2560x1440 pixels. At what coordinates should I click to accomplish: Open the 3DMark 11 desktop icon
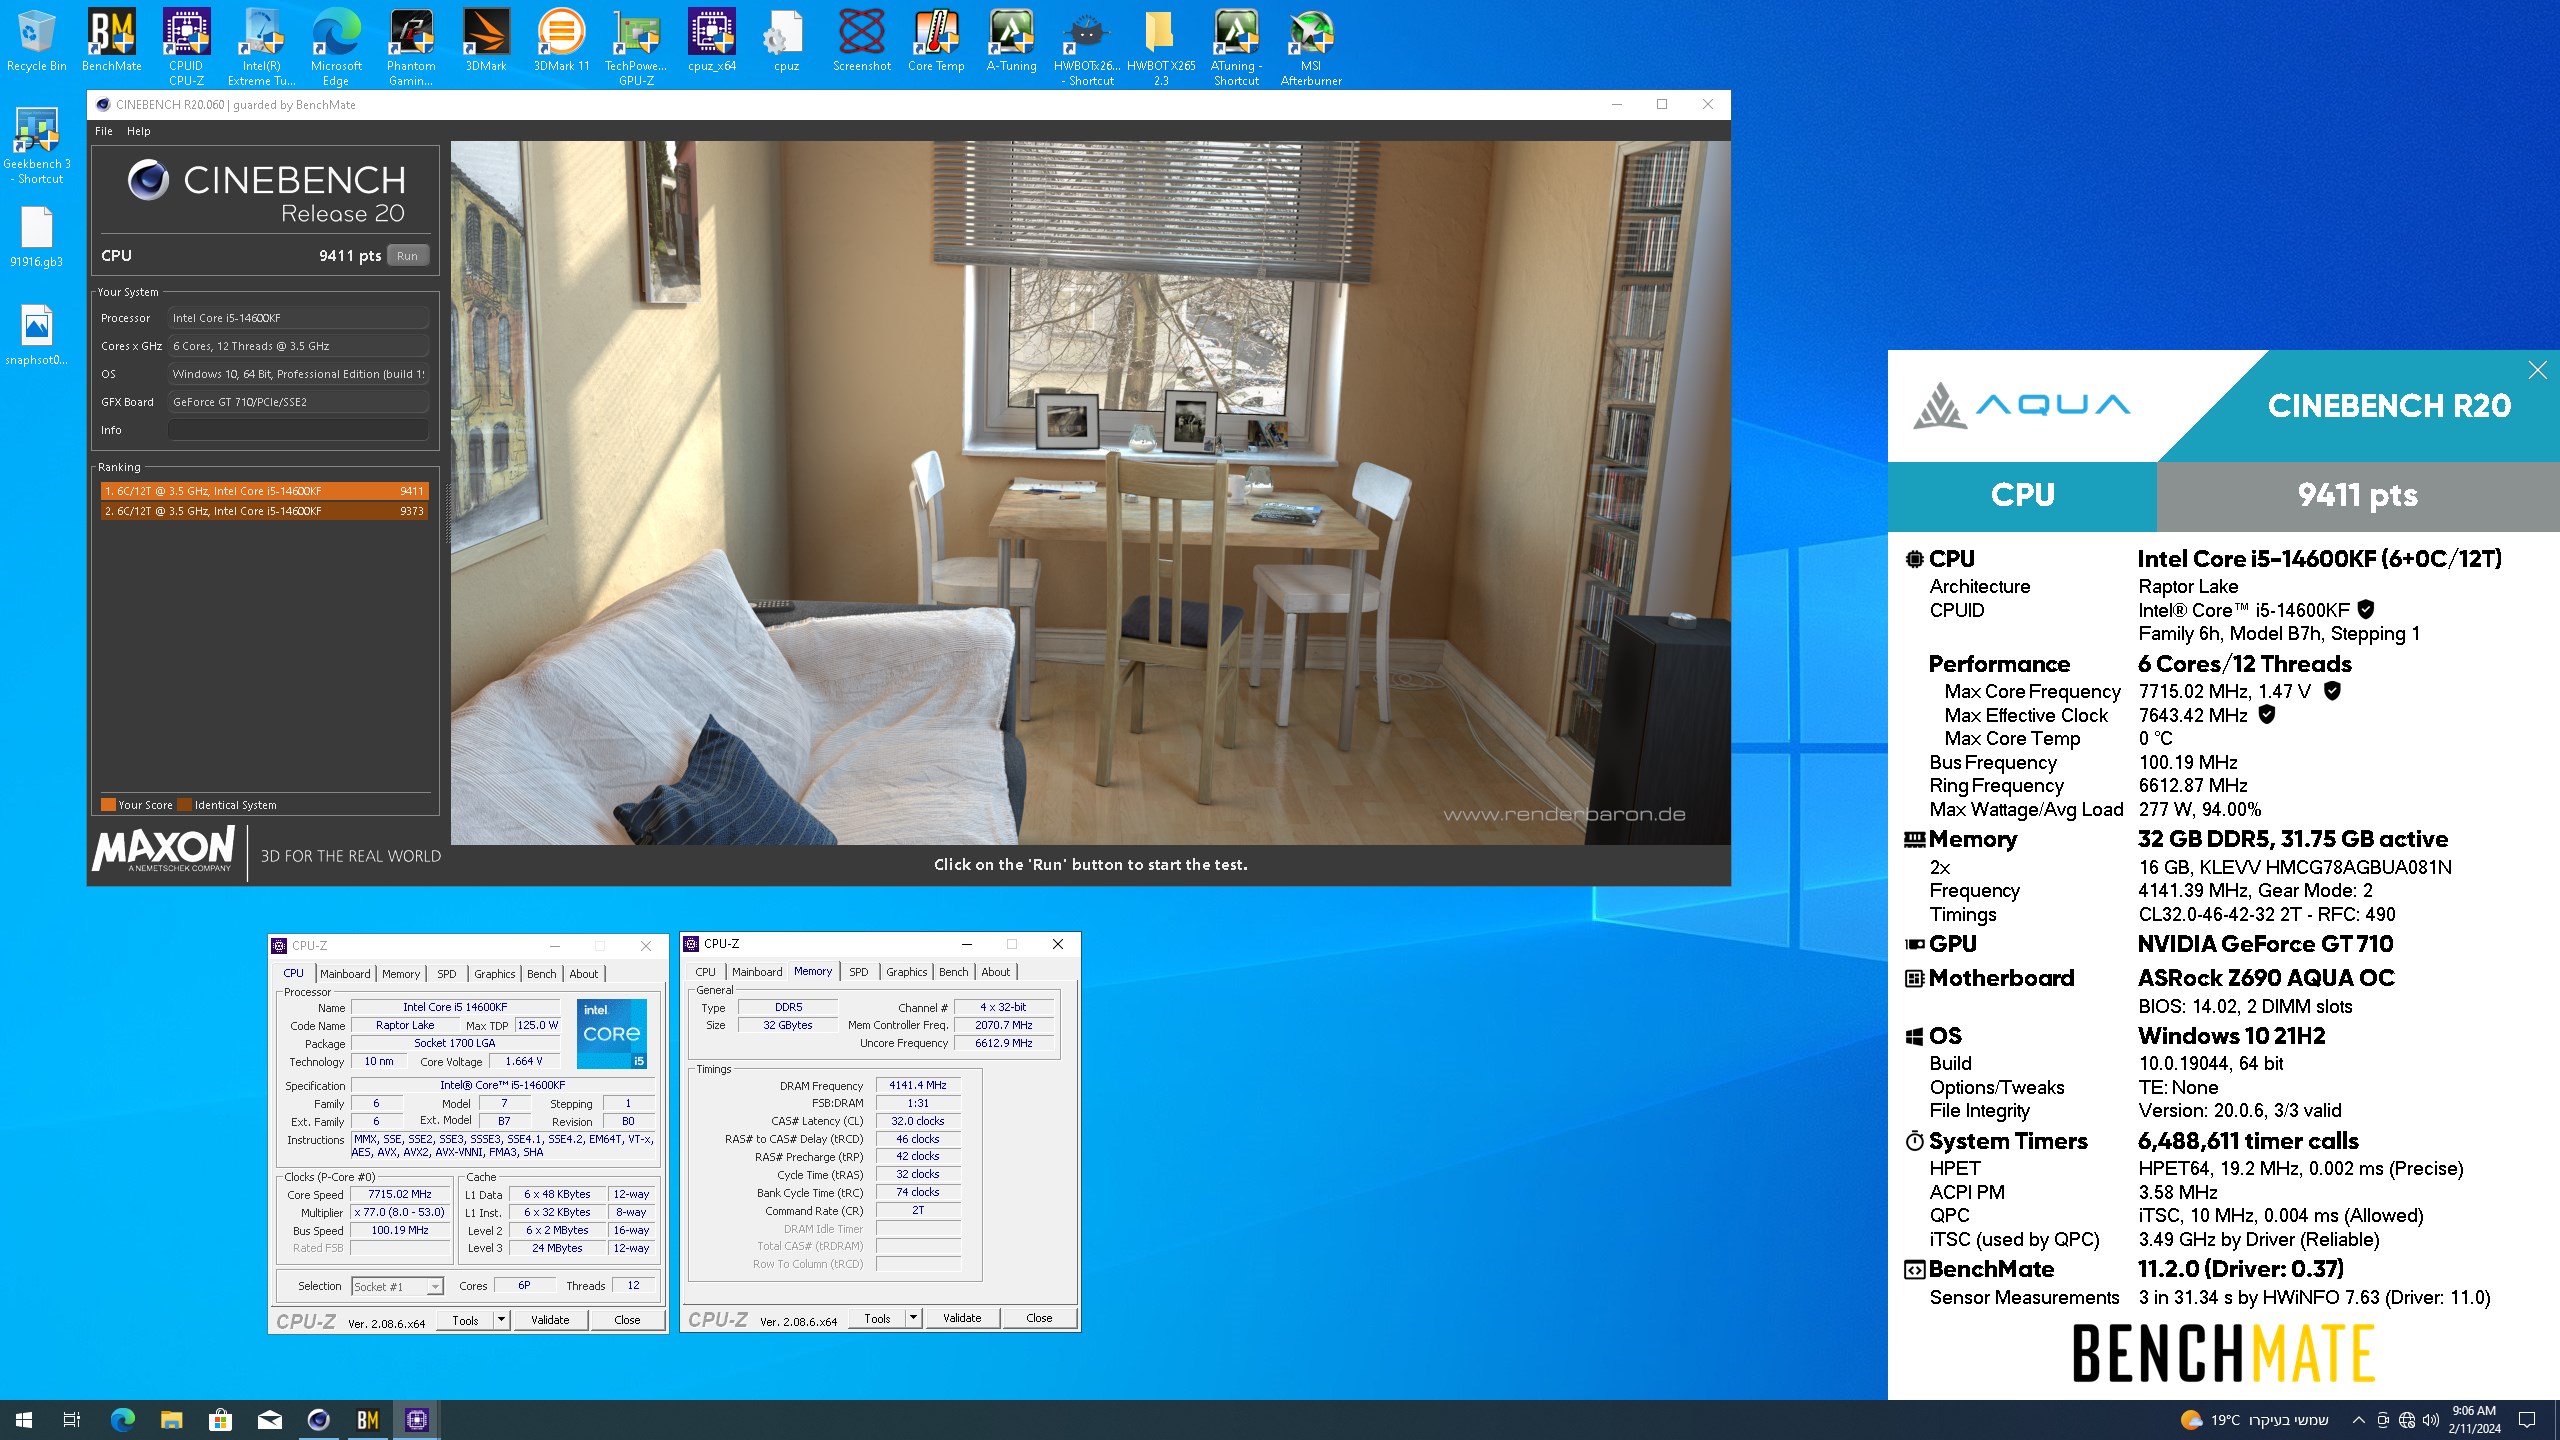(561, 42)
